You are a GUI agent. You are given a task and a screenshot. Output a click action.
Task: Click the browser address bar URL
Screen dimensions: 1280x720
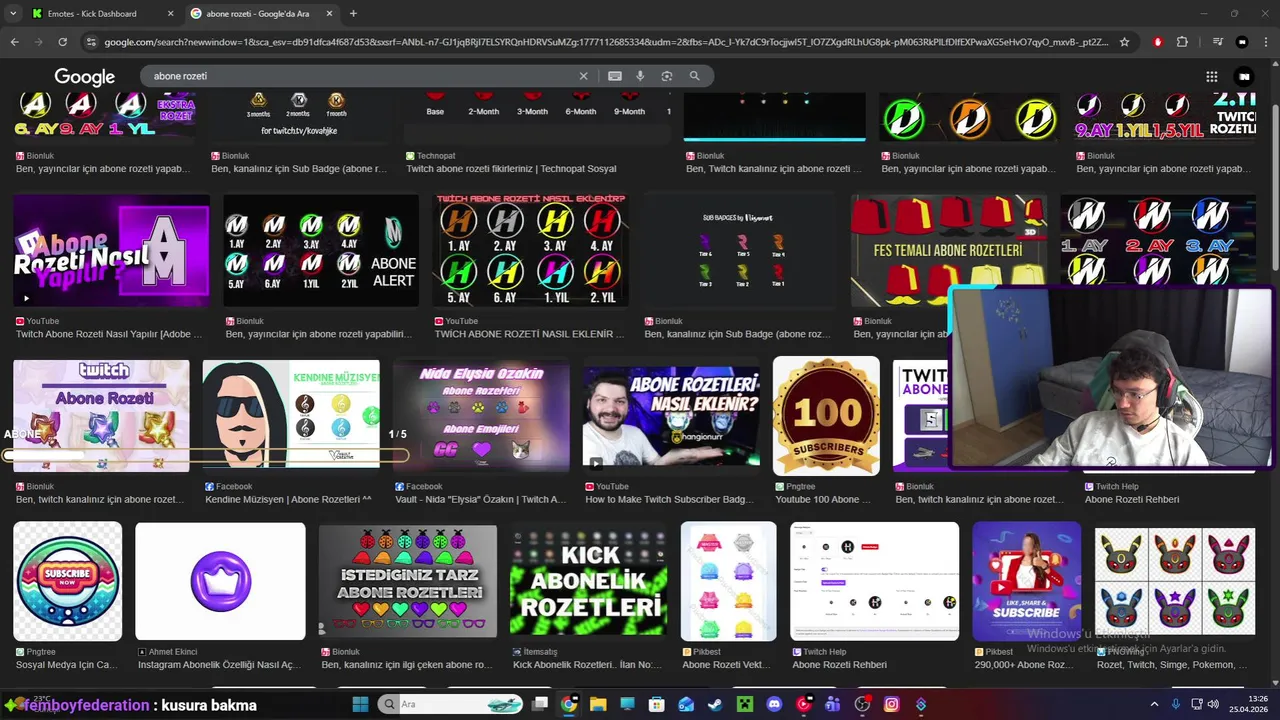605,42
